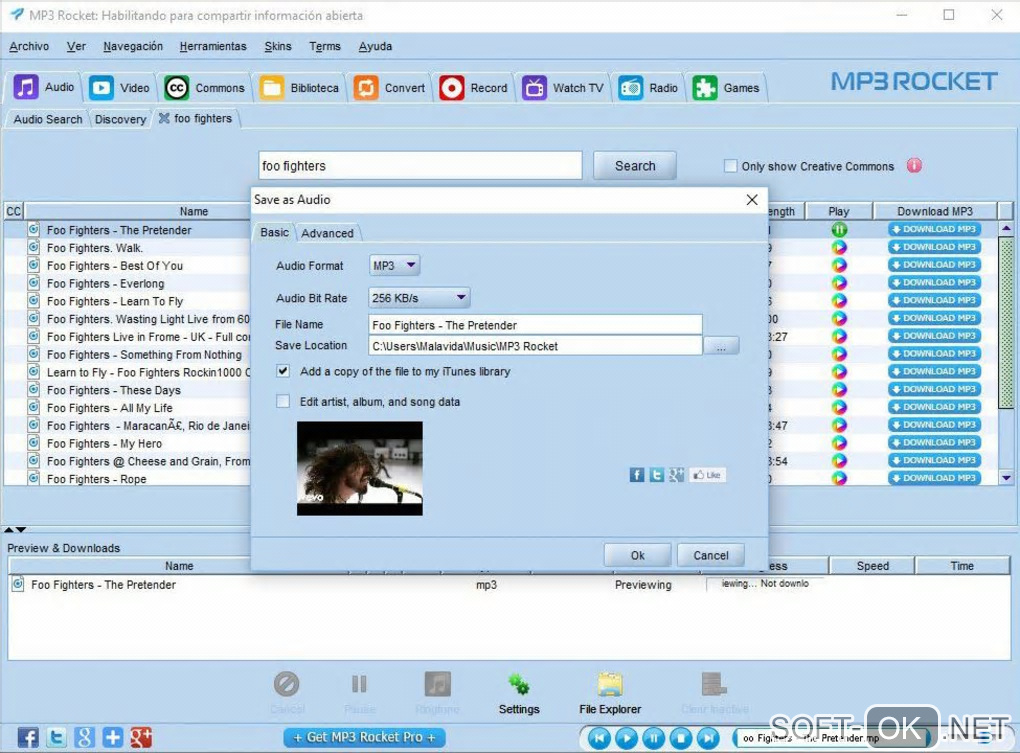Open the Ayuda menu
The width and height of the screenshot is (1020, 753).
tap(375, 46)
